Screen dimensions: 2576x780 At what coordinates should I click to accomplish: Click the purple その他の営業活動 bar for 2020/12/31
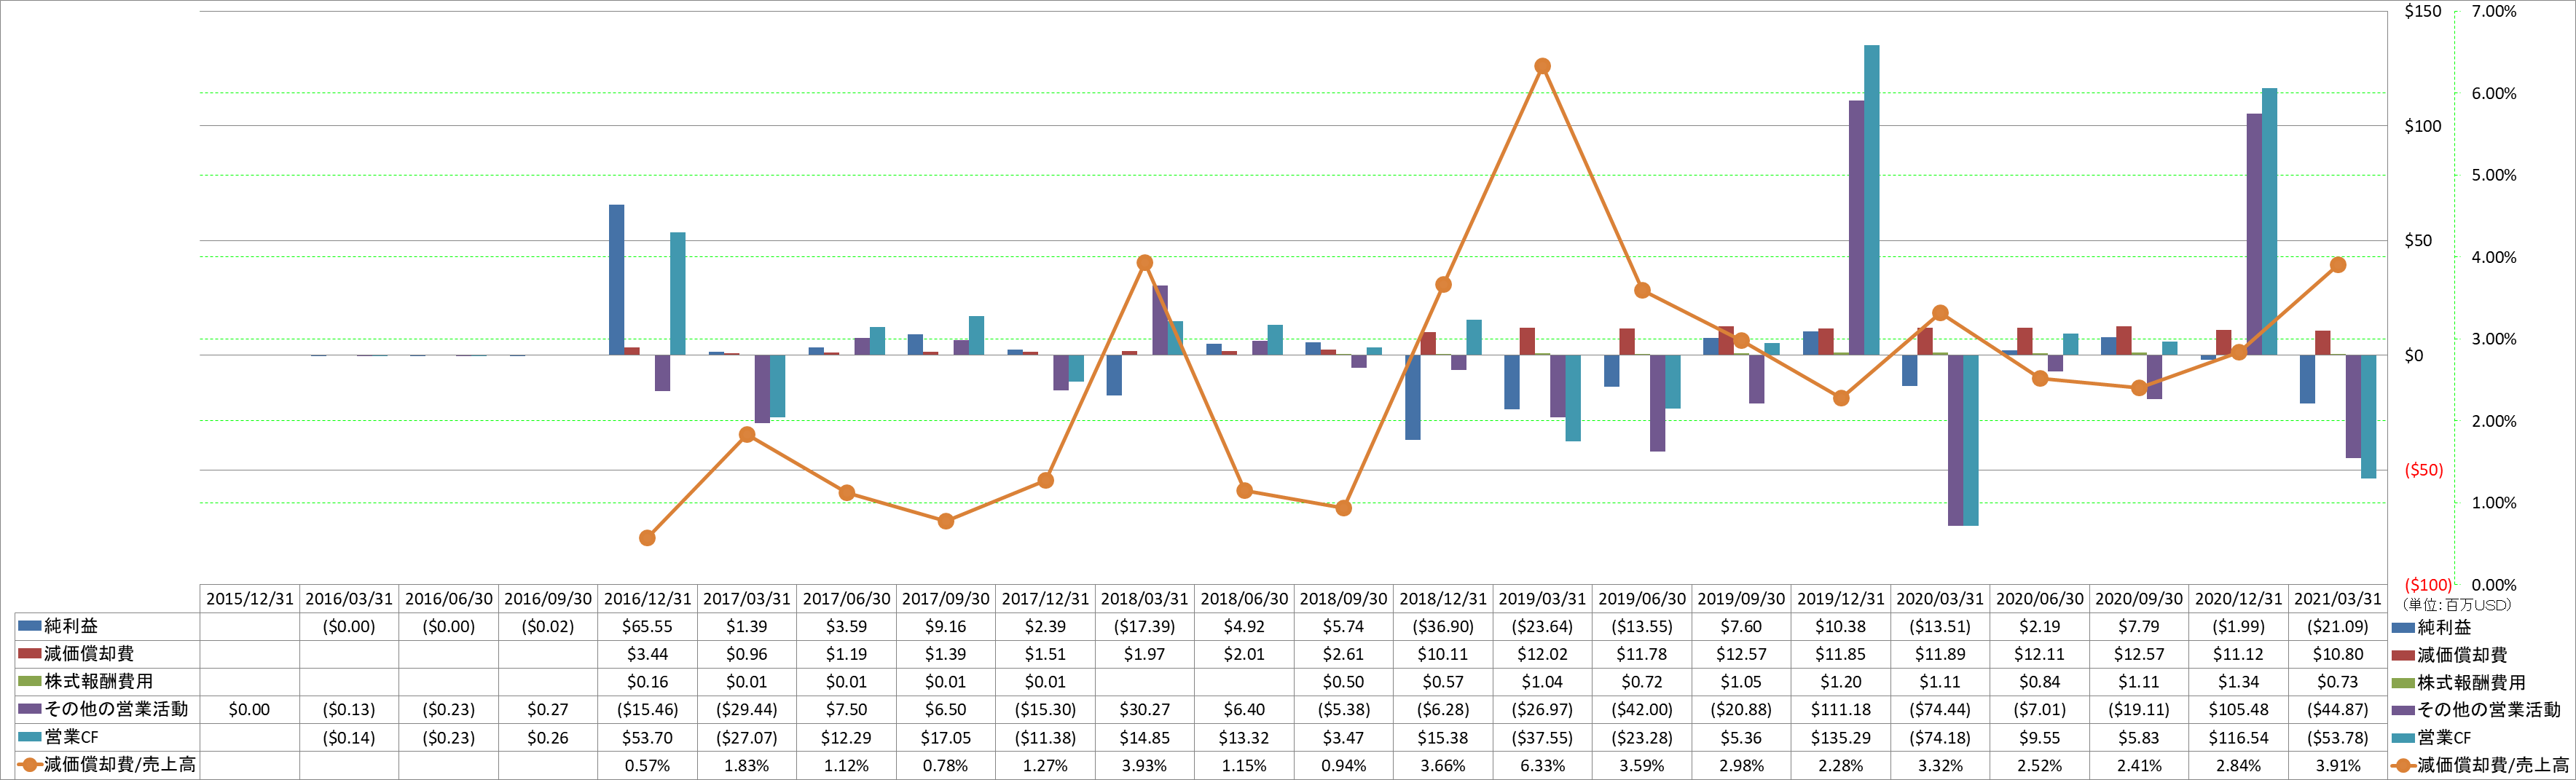[2254, 234]
